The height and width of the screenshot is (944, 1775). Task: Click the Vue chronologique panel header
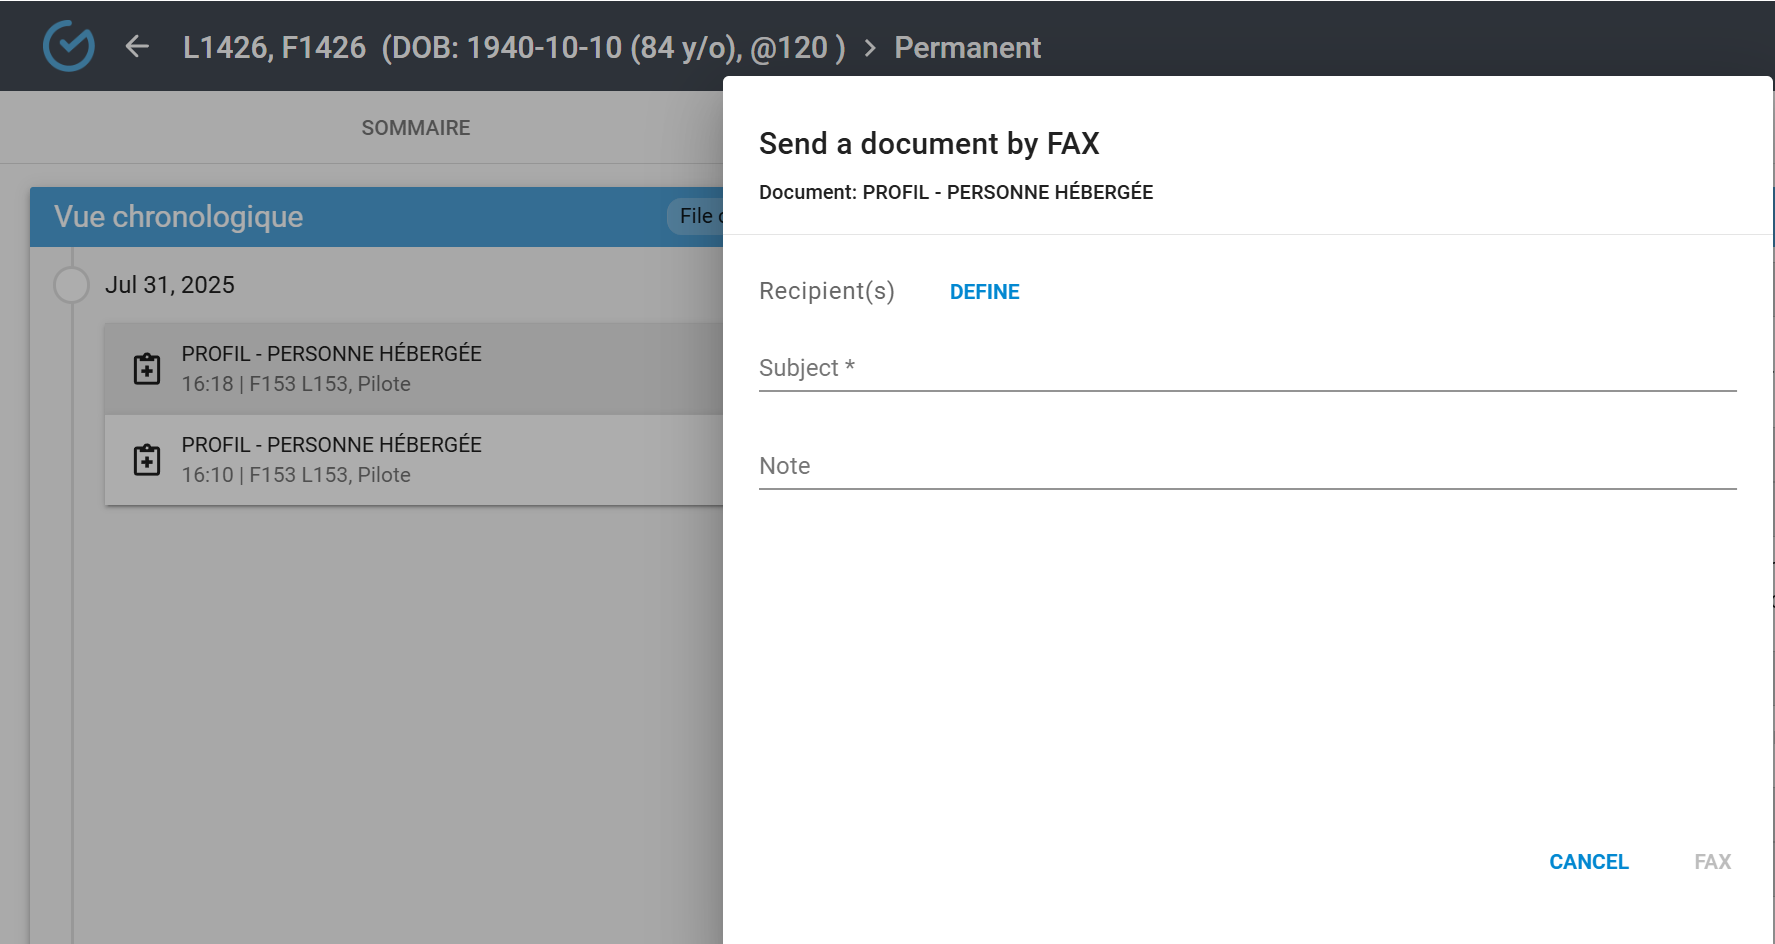(x=179, y=217)
